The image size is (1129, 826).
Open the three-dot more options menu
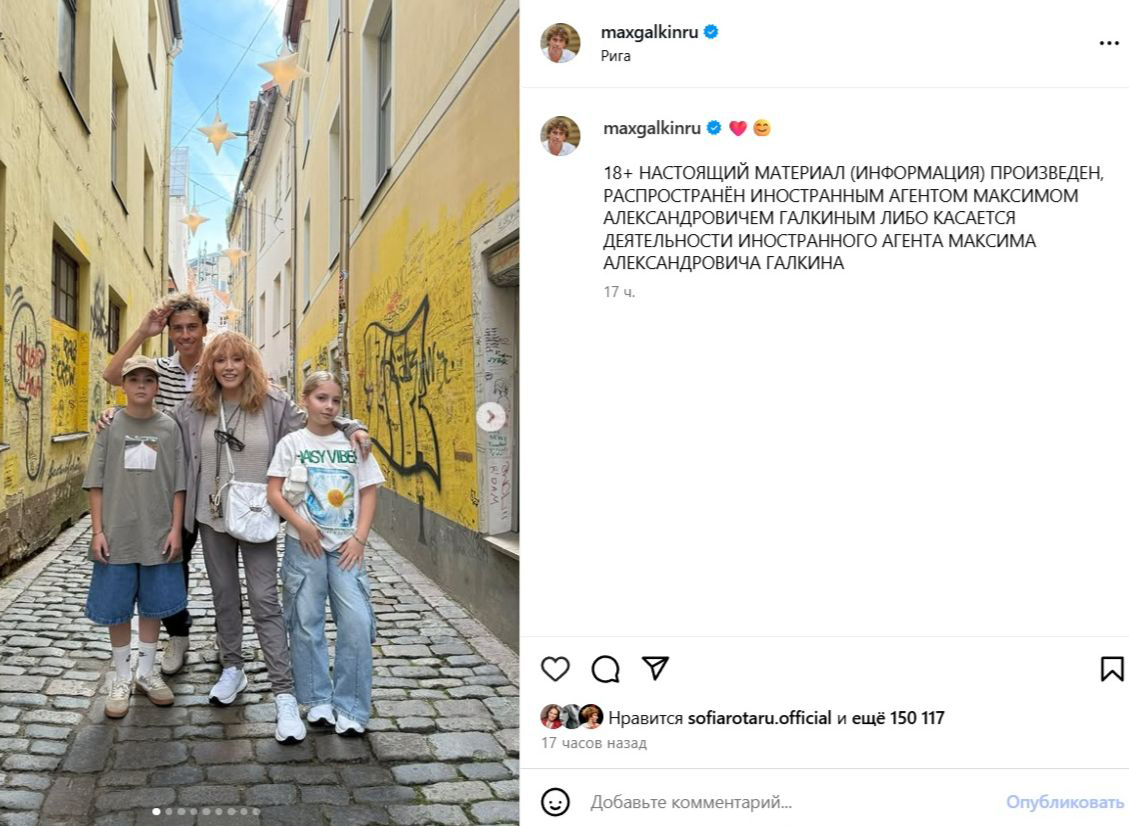point(1109,43)
